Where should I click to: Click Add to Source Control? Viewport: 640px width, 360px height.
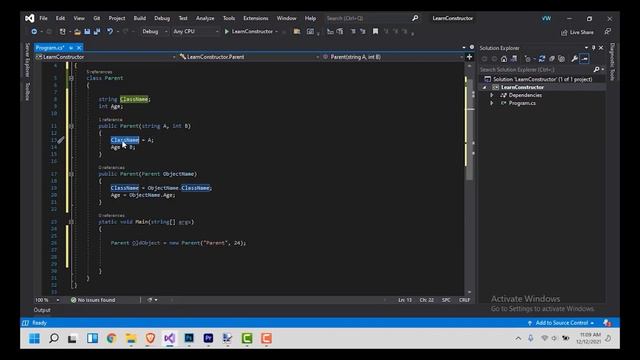tap(561, 323)
